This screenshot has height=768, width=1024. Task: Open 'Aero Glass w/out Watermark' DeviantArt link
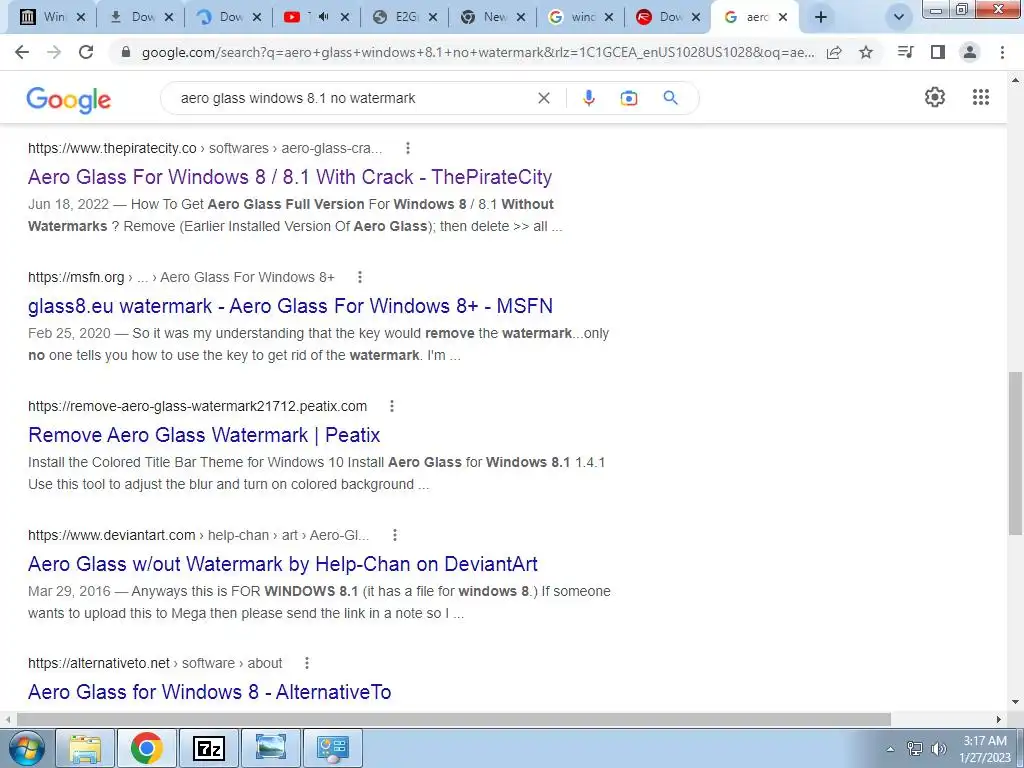click(283, 564)
